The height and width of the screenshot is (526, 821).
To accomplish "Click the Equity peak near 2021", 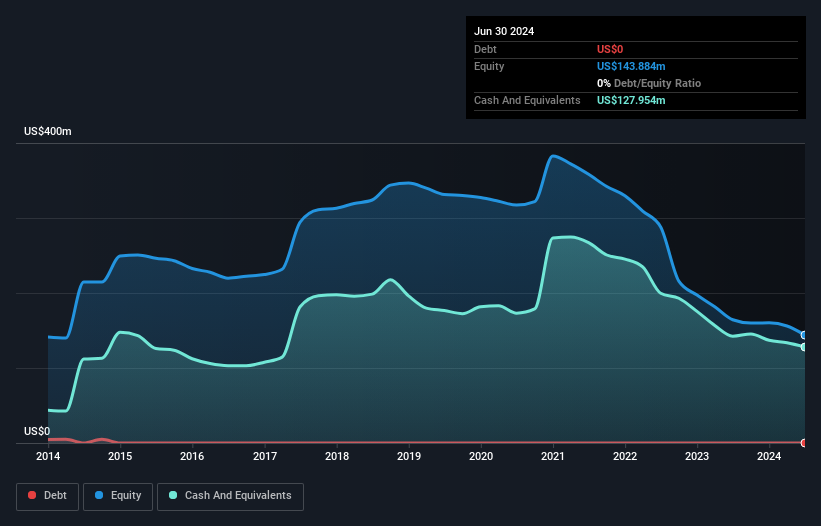I will coord(553,155).
